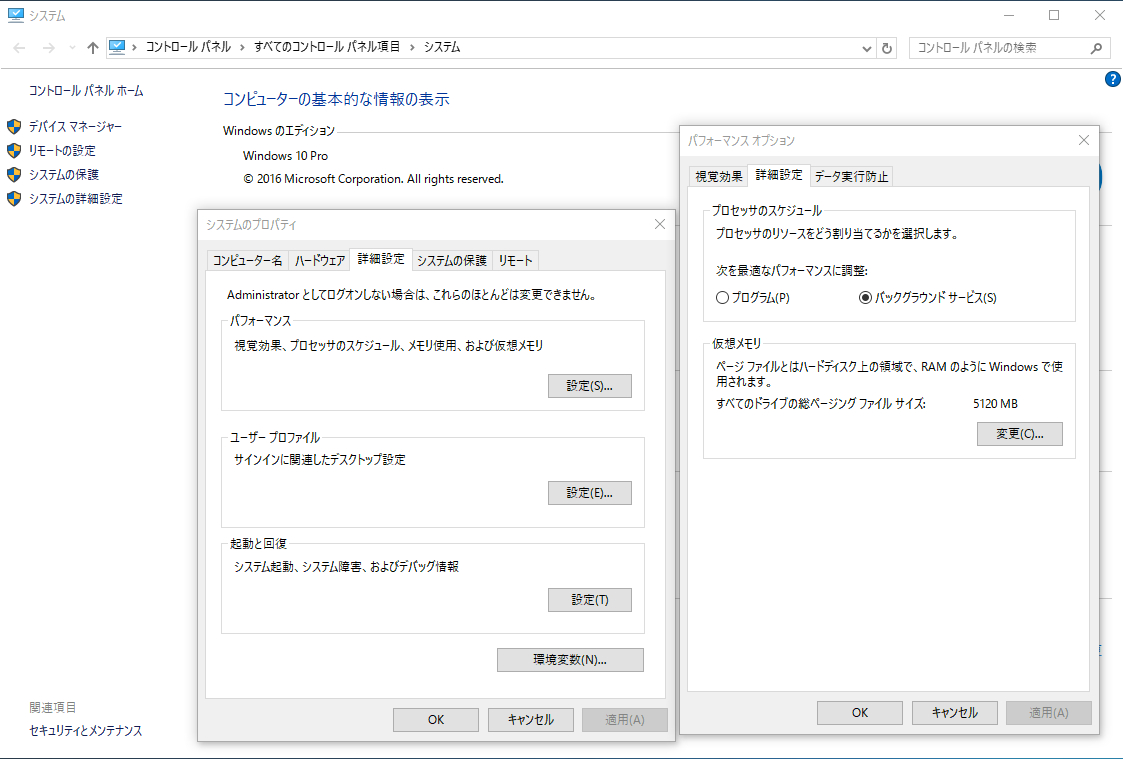Open user profile 設定(E)... button
1123x759 pixels.
click(x=589, y=493)
